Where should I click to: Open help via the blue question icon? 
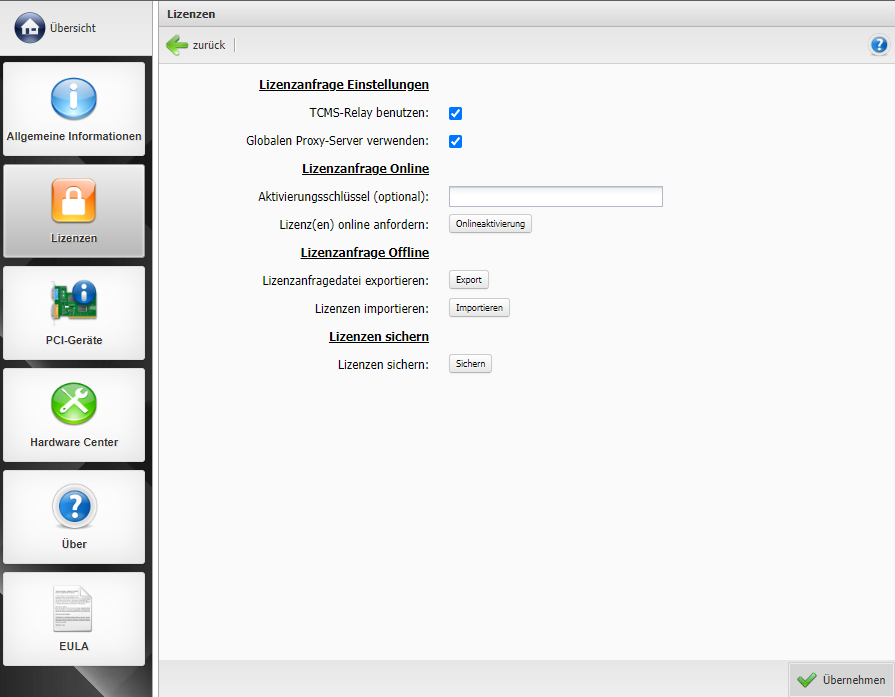click(879, 45)
